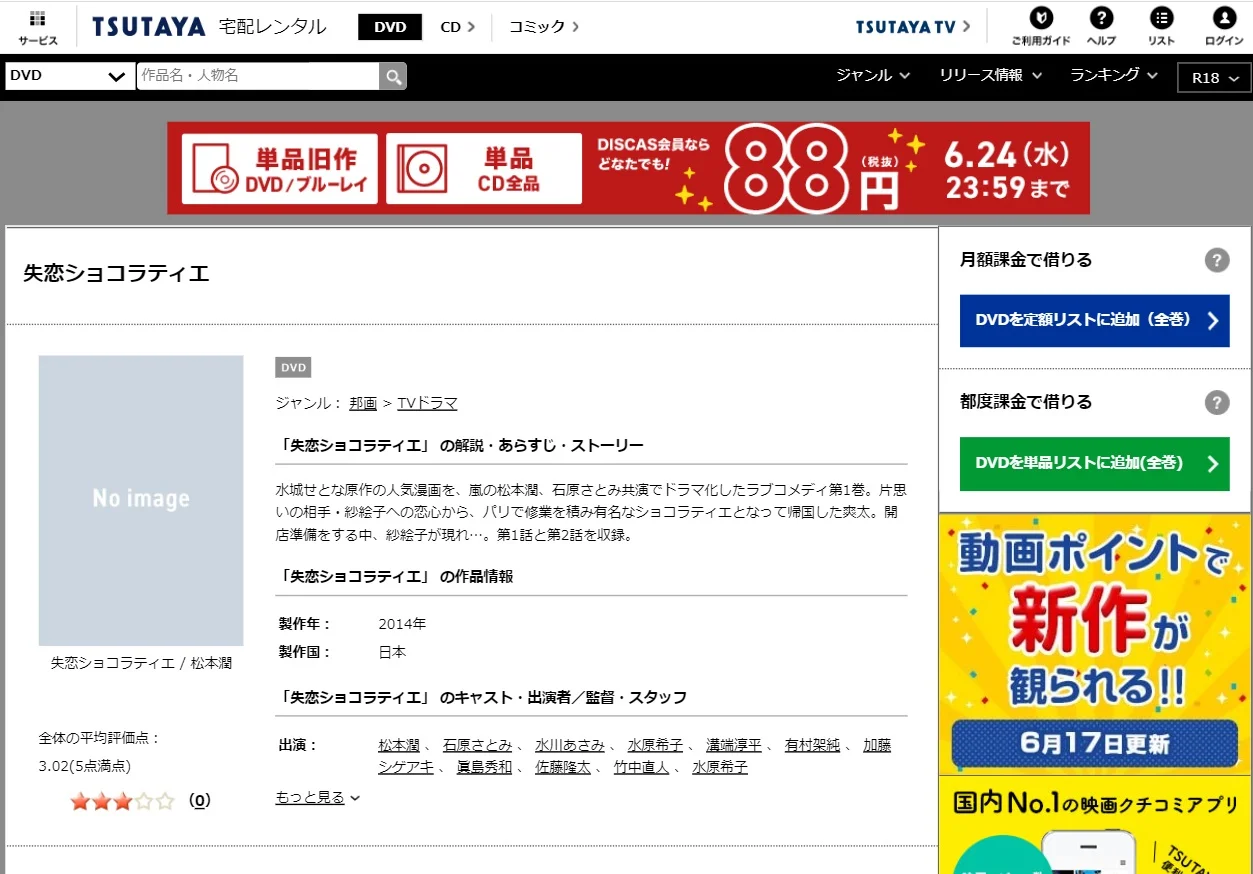1253x874 pixels.
Task: Click the 宅配レンタル header text
Action: coord(273,27)
